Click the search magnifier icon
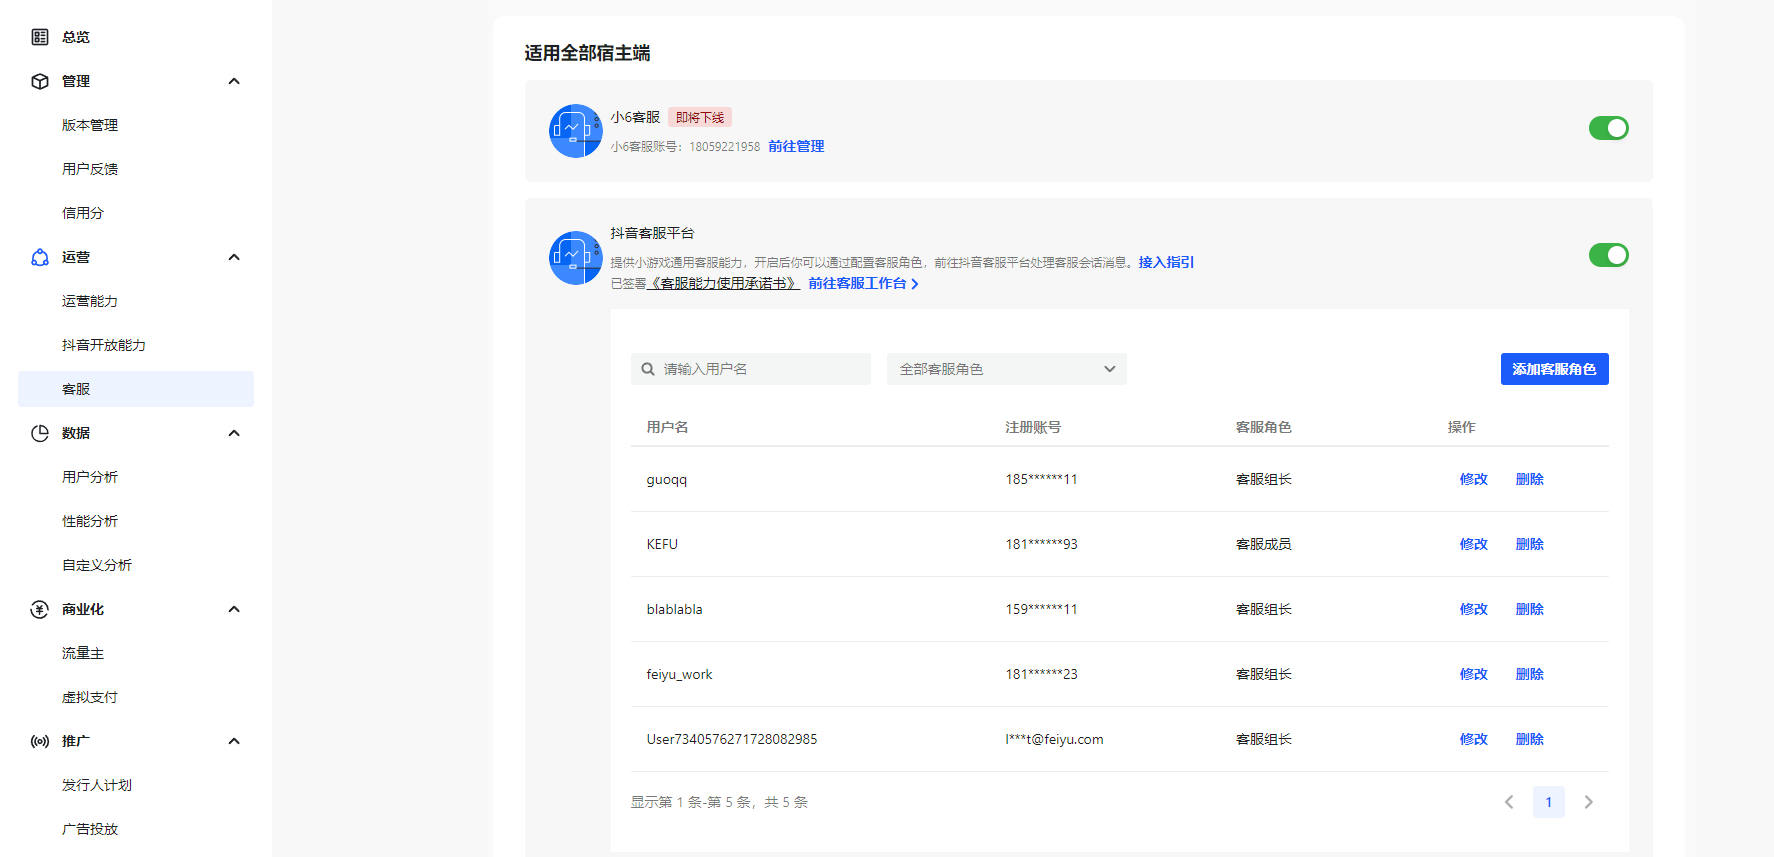 pyautogui.click(x=648, y=369)
